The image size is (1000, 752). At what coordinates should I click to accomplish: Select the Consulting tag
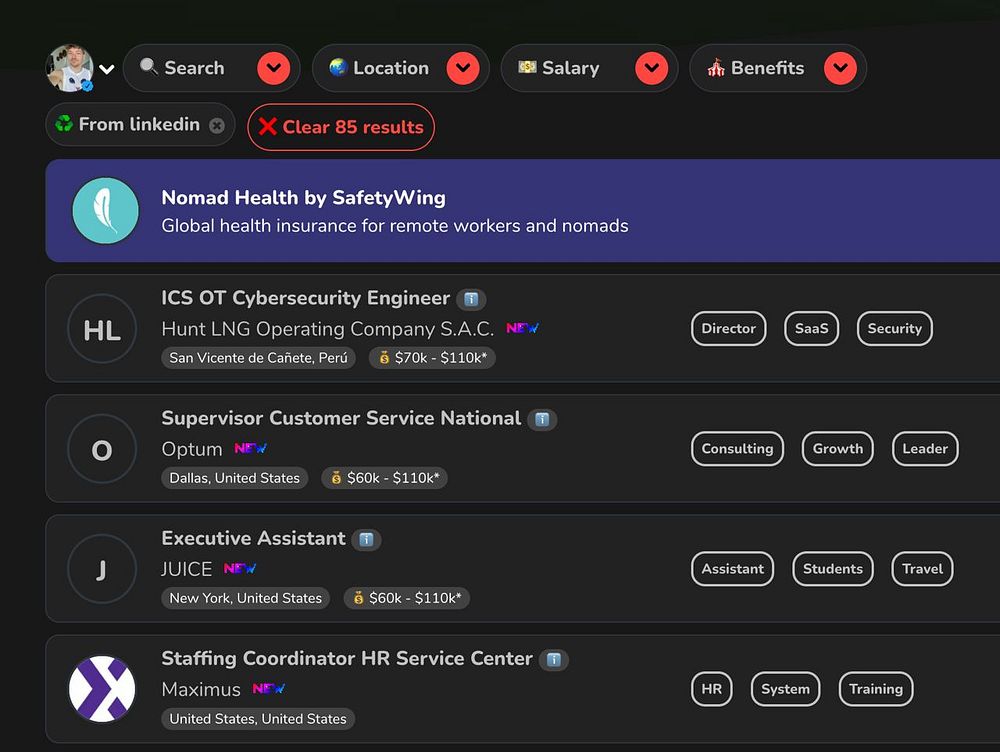(x=737, y=448)
